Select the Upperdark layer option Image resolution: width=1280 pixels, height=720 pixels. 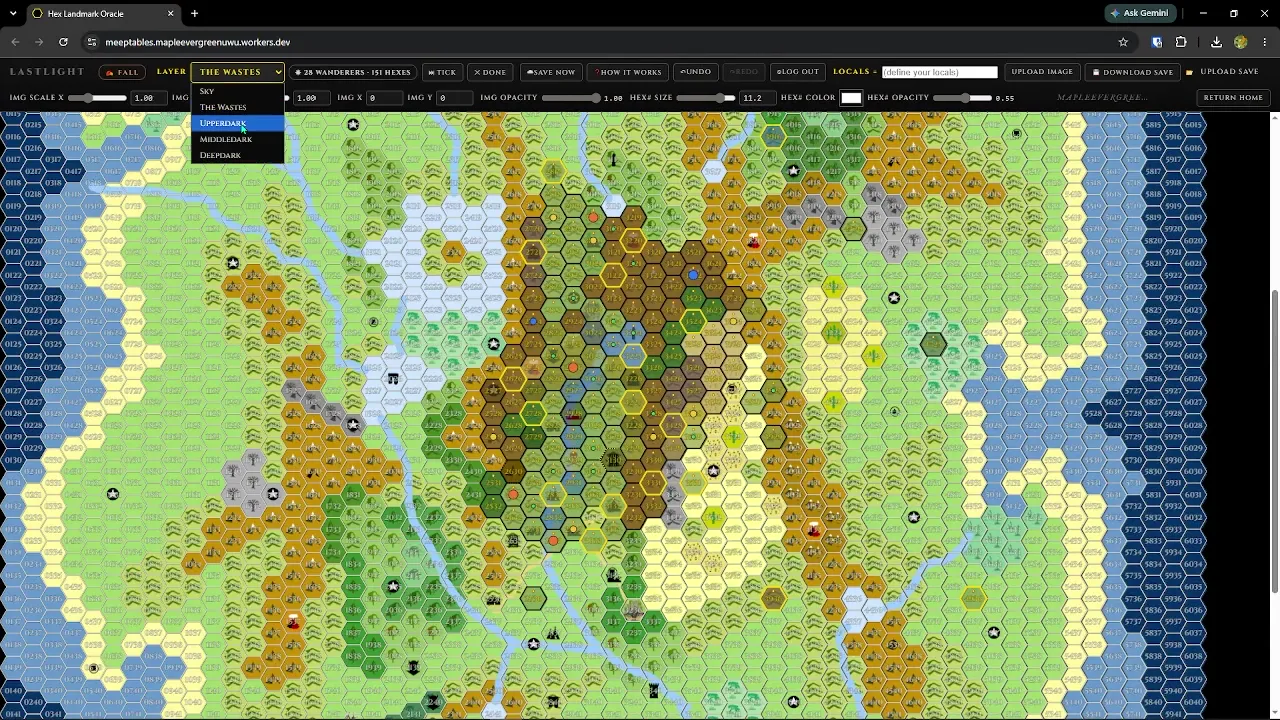pyautogui.click(x=237, y=123)
